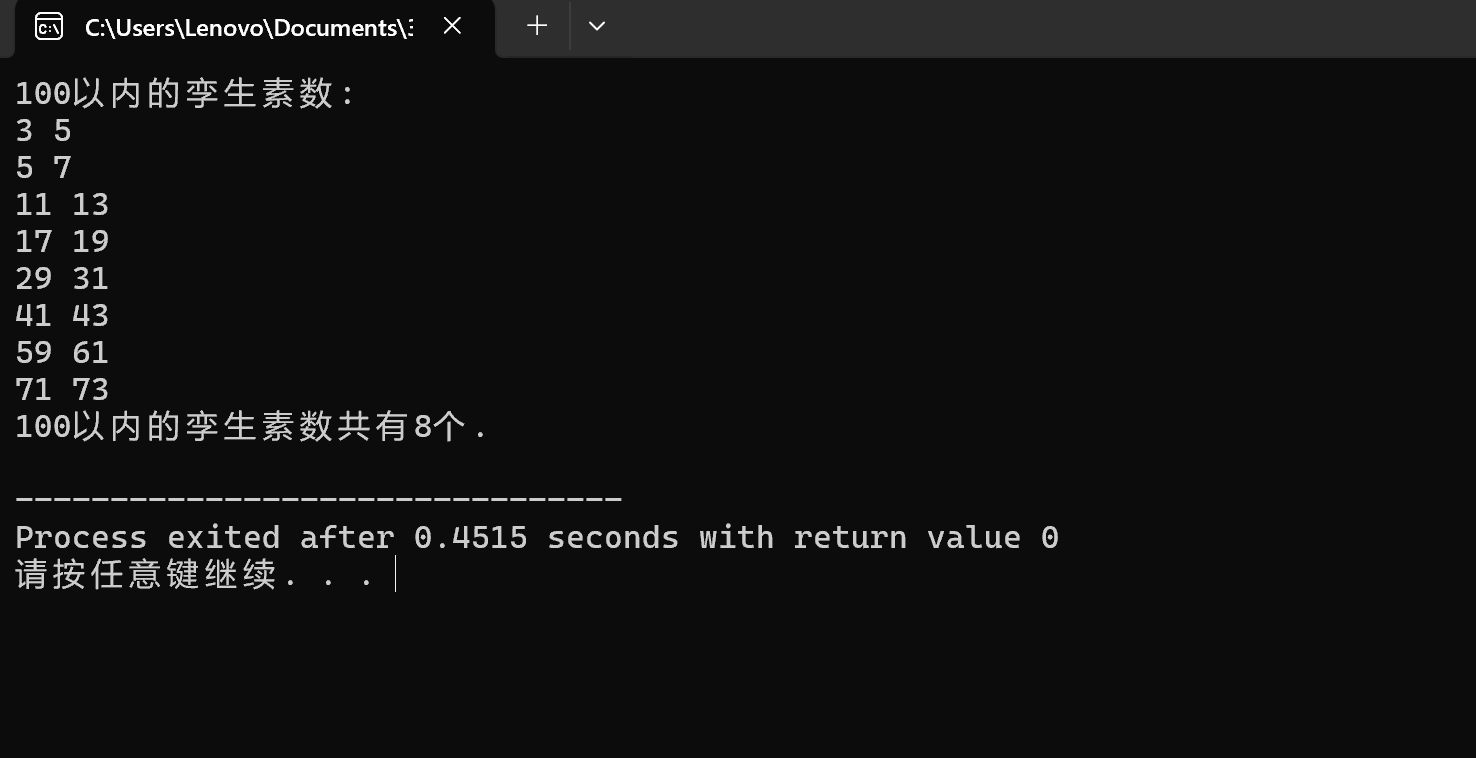Screen dimensions: 1476x758
Task: Click the output line showing 3 5
Action: point(43,131)
